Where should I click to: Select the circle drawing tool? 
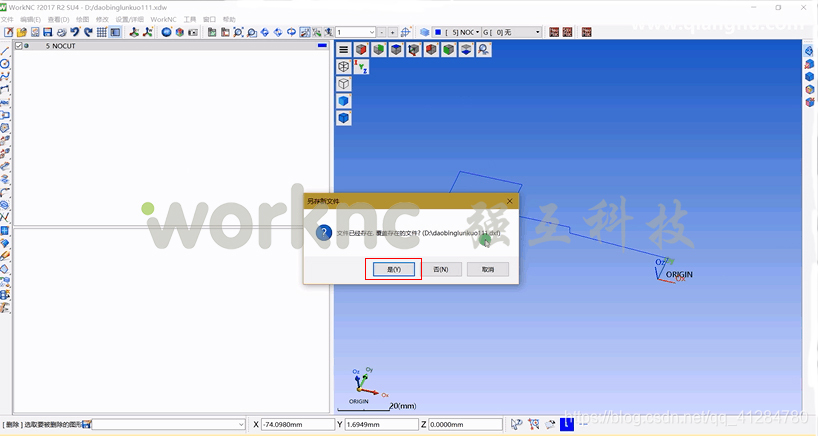5,64
